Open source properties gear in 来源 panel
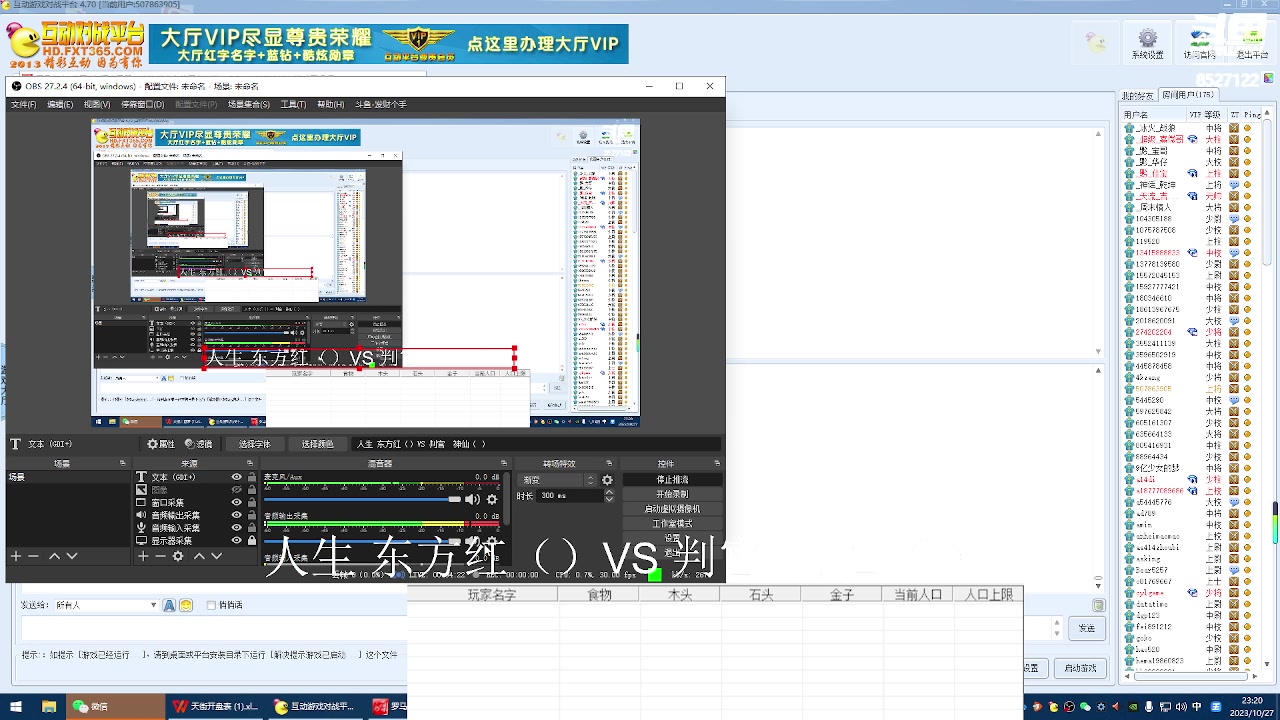This screenshot has width=1280, height=720. [178, 556]
